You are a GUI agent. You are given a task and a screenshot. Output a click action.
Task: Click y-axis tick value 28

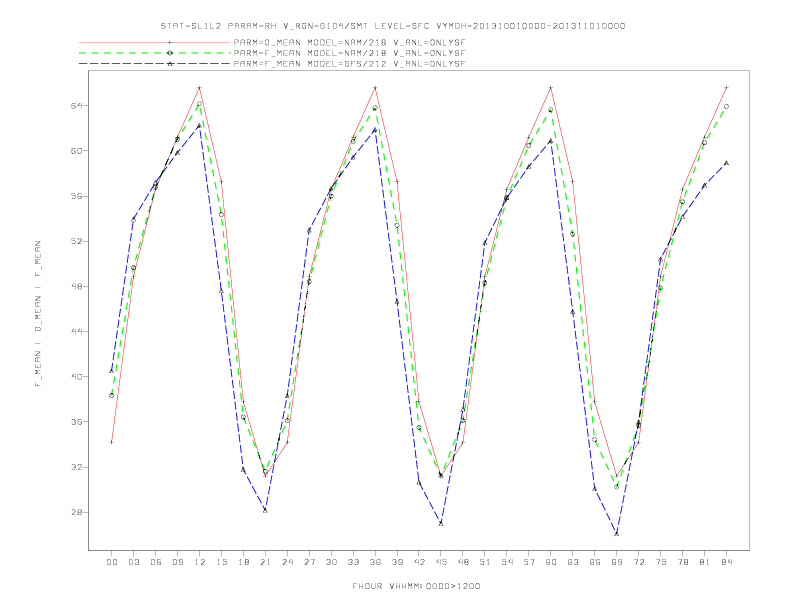(x=77, y=512)
